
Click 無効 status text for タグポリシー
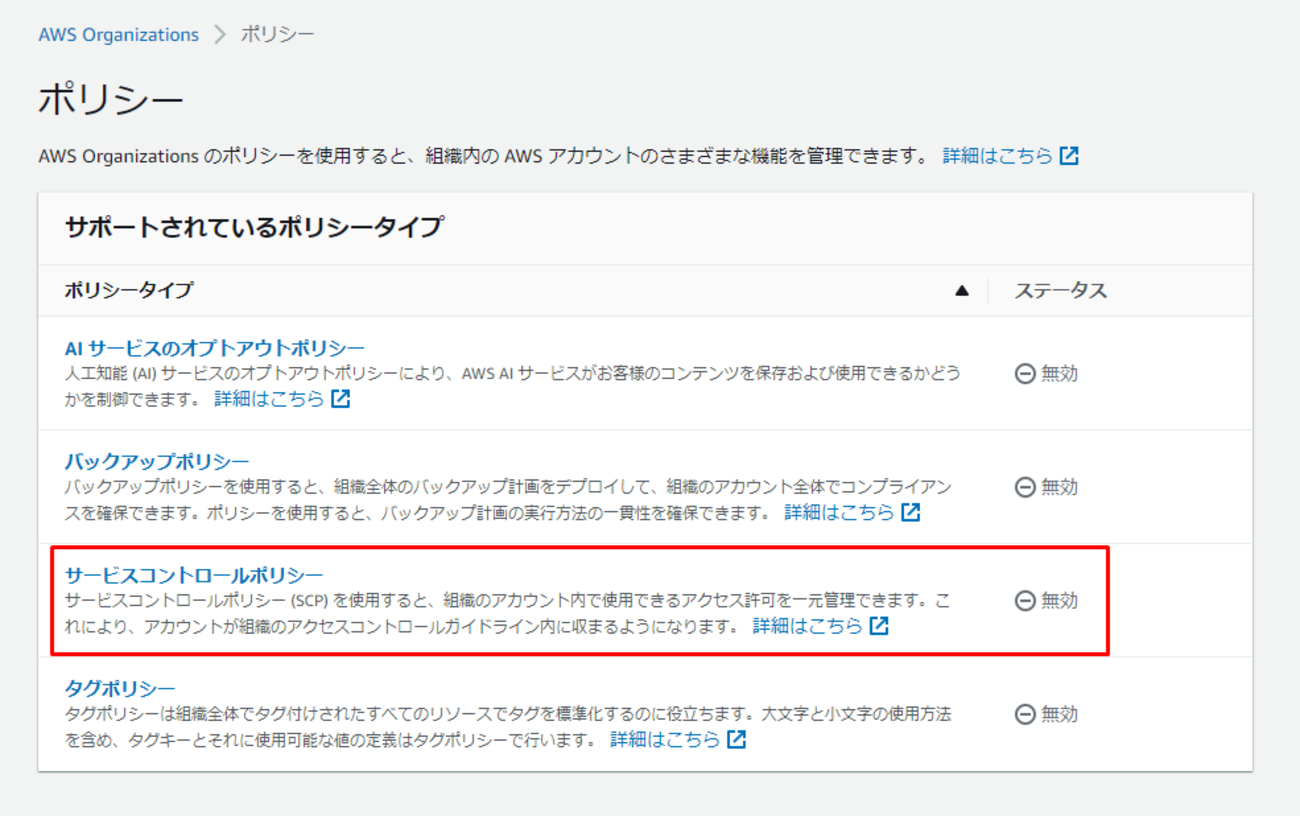[x=1060, y=714]
